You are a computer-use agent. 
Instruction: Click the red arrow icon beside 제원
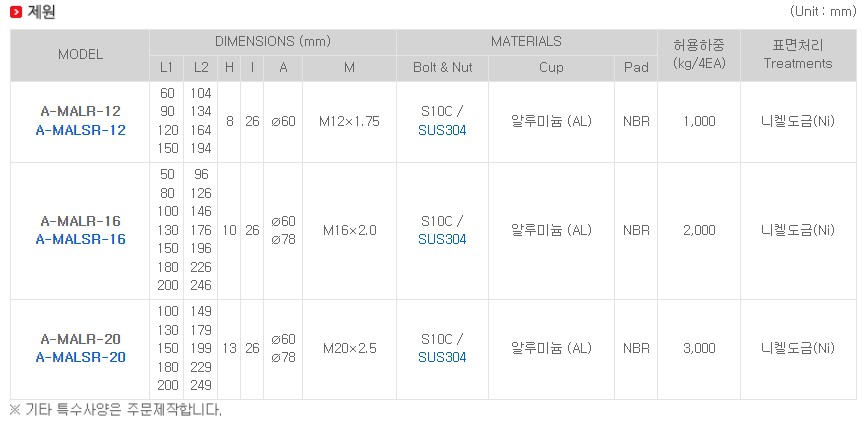[16, 12]
